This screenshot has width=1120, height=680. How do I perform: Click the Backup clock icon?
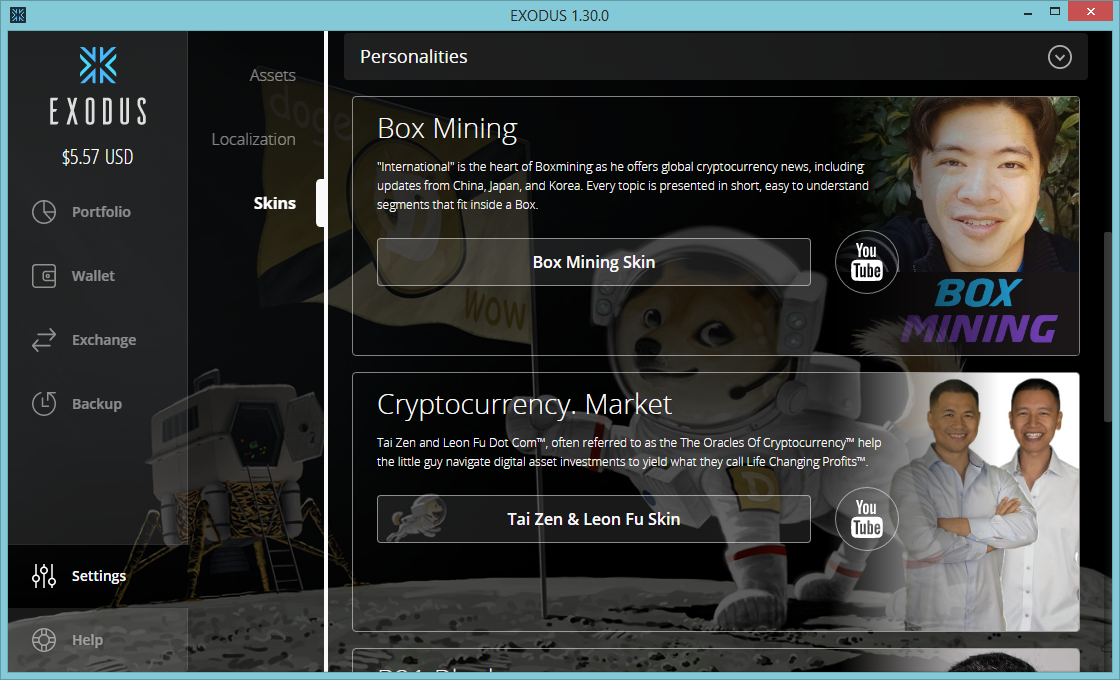[x=44, y=404]
